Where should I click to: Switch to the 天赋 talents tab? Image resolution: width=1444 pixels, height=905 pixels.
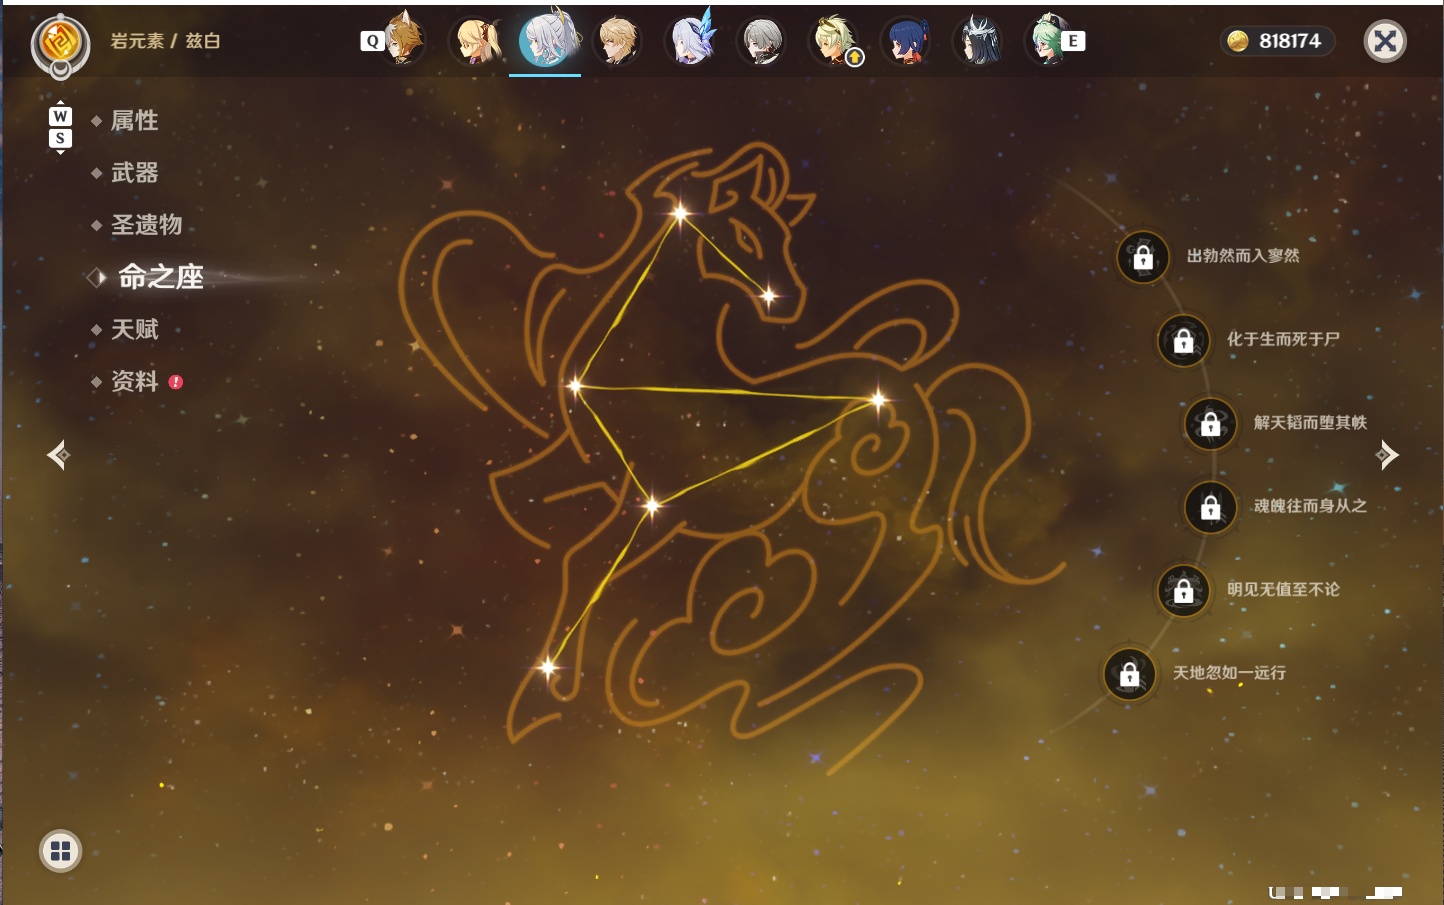(x=134, y=329)
